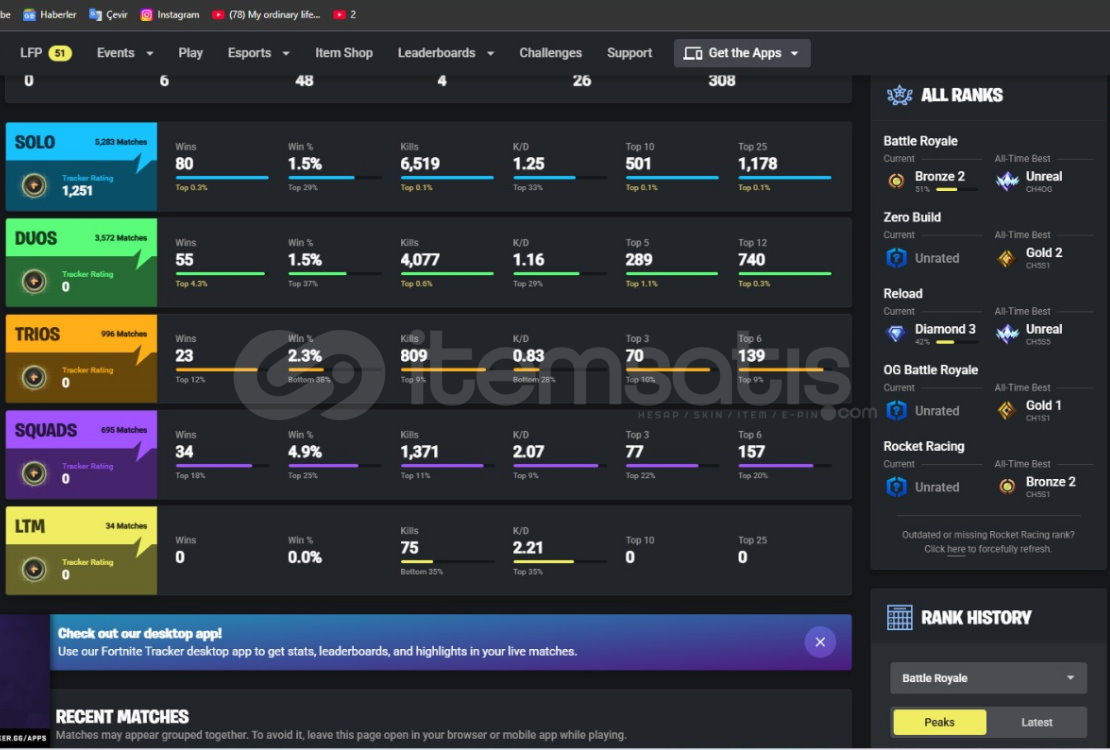The width and height of the screenshot is (1110, 750).
Task: Click the Gold 1 OG rank icon
Action: (1007, 411)
